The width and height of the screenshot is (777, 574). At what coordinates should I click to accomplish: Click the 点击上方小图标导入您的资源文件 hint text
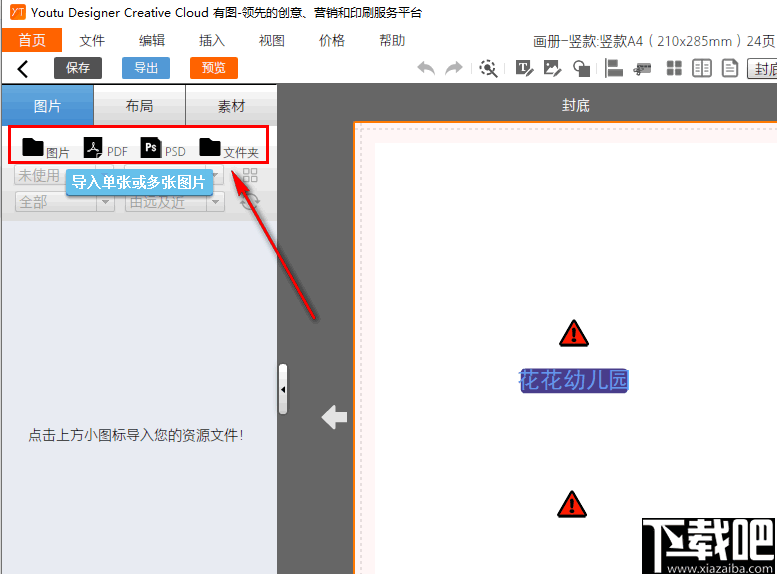tap(136, 435)
